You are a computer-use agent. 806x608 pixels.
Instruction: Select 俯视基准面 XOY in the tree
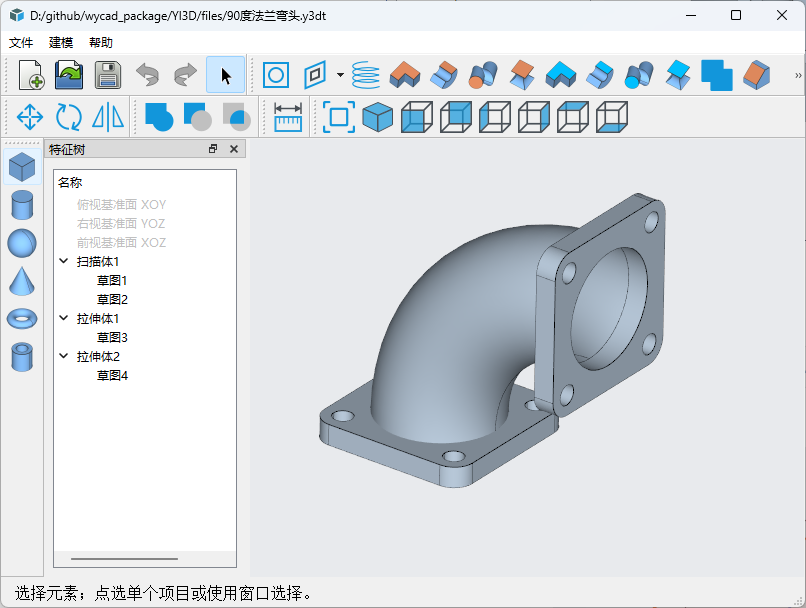[121, 205]
